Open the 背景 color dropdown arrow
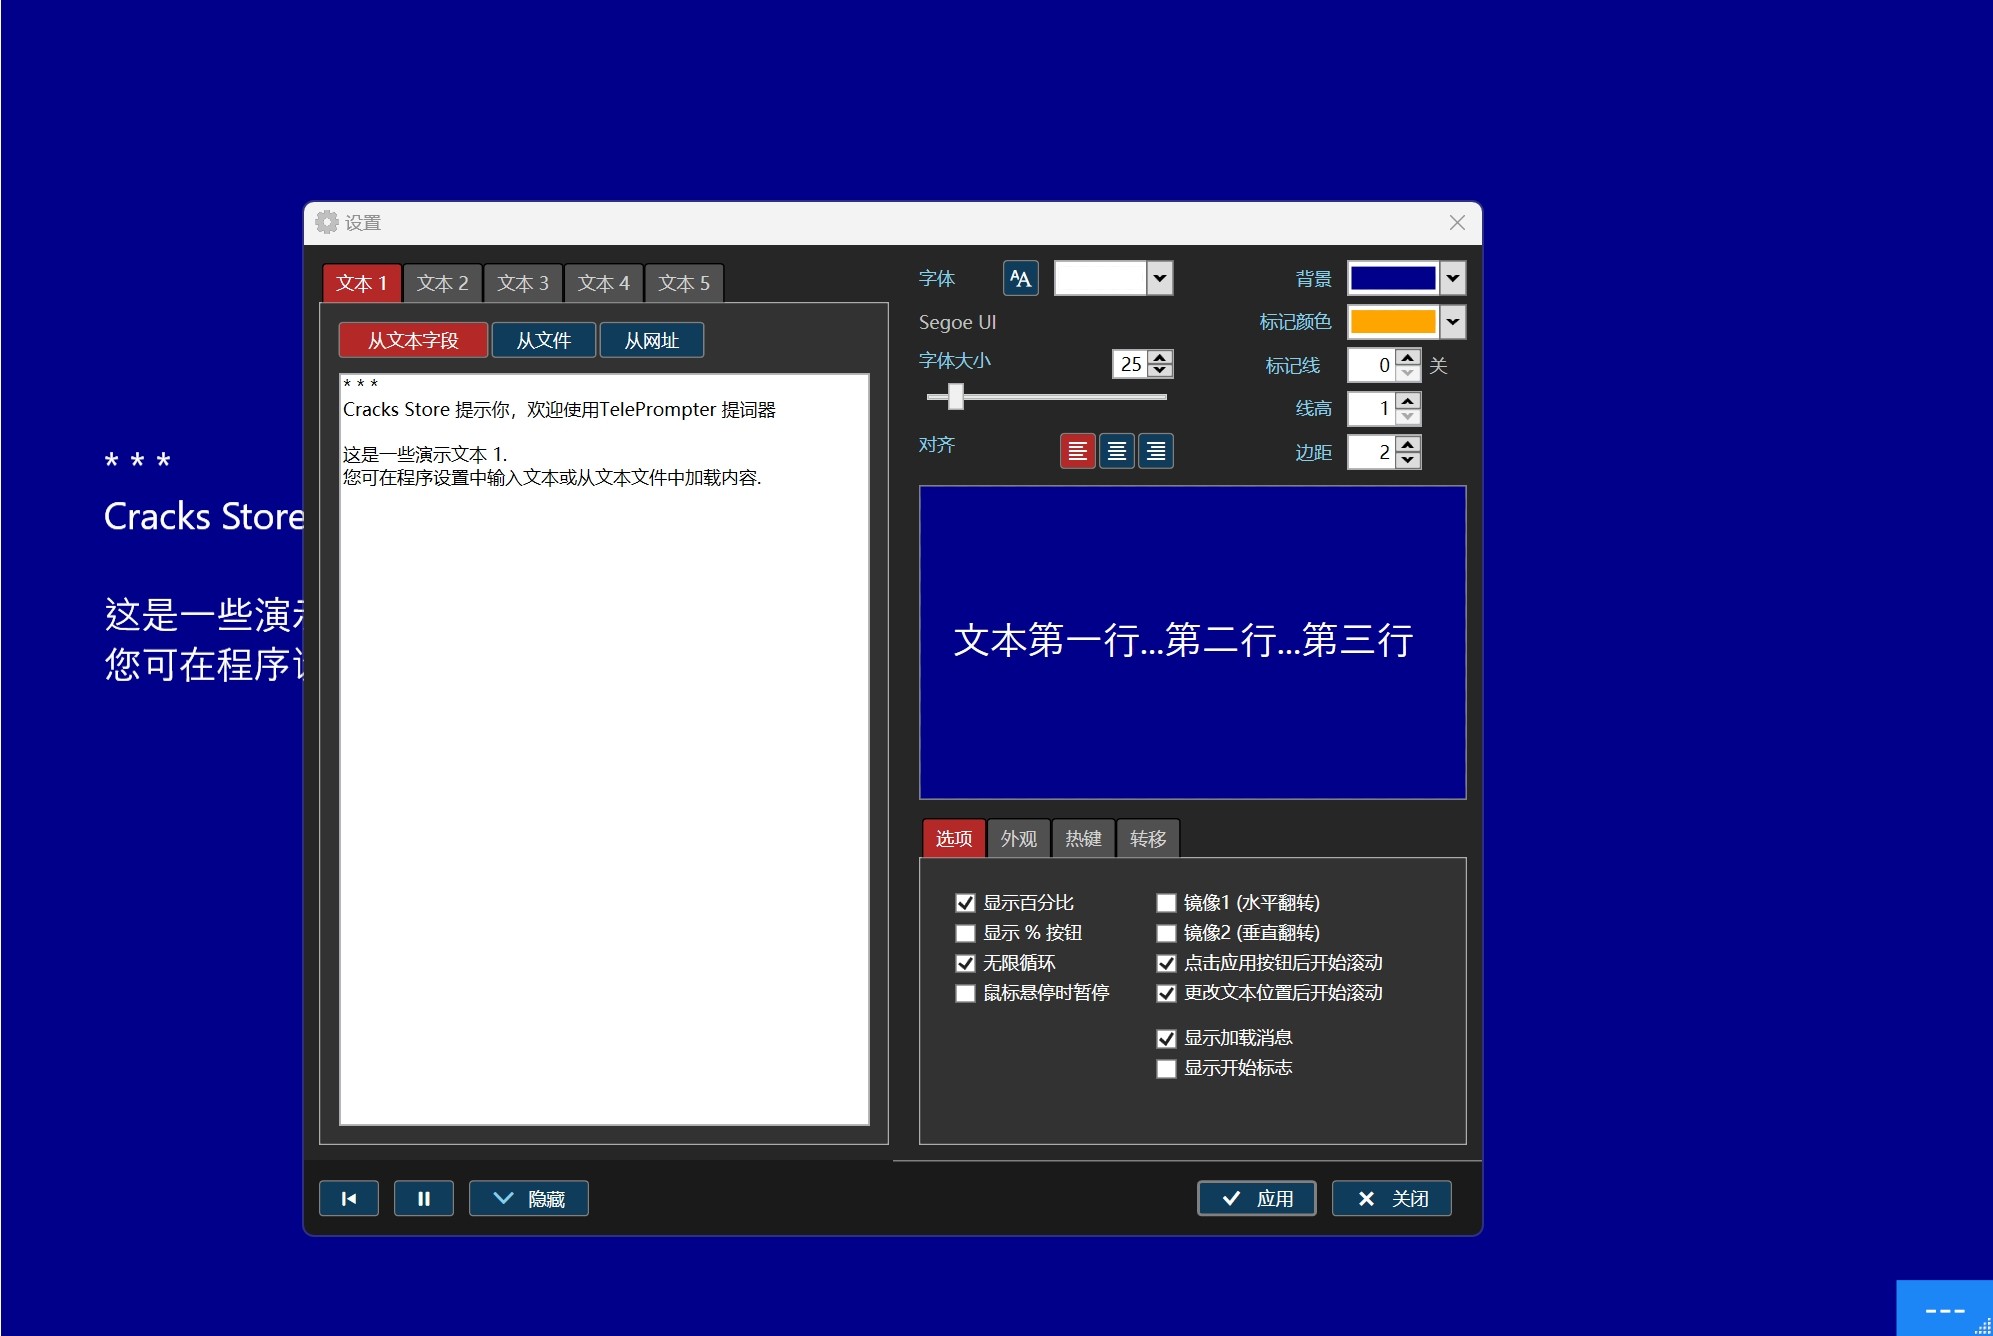 [x=1453, y=278]
